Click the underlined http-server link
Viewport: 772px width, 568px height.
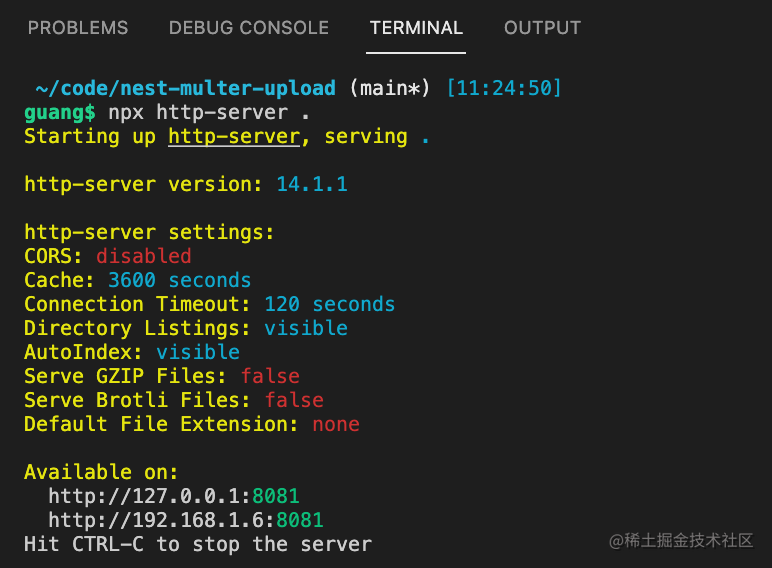tap(234, 136)
